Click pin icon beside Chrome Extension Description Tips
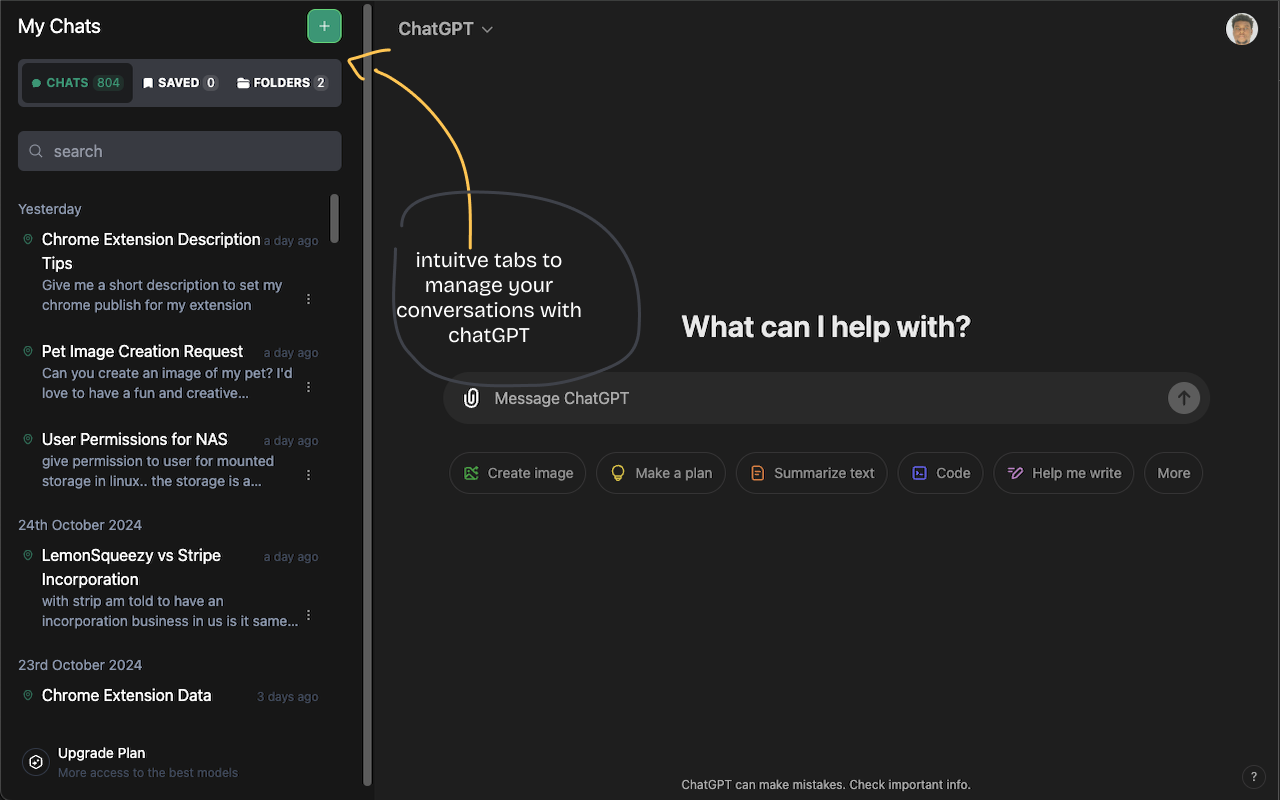This screenshot has width=1280, height=800. (28, 239)
